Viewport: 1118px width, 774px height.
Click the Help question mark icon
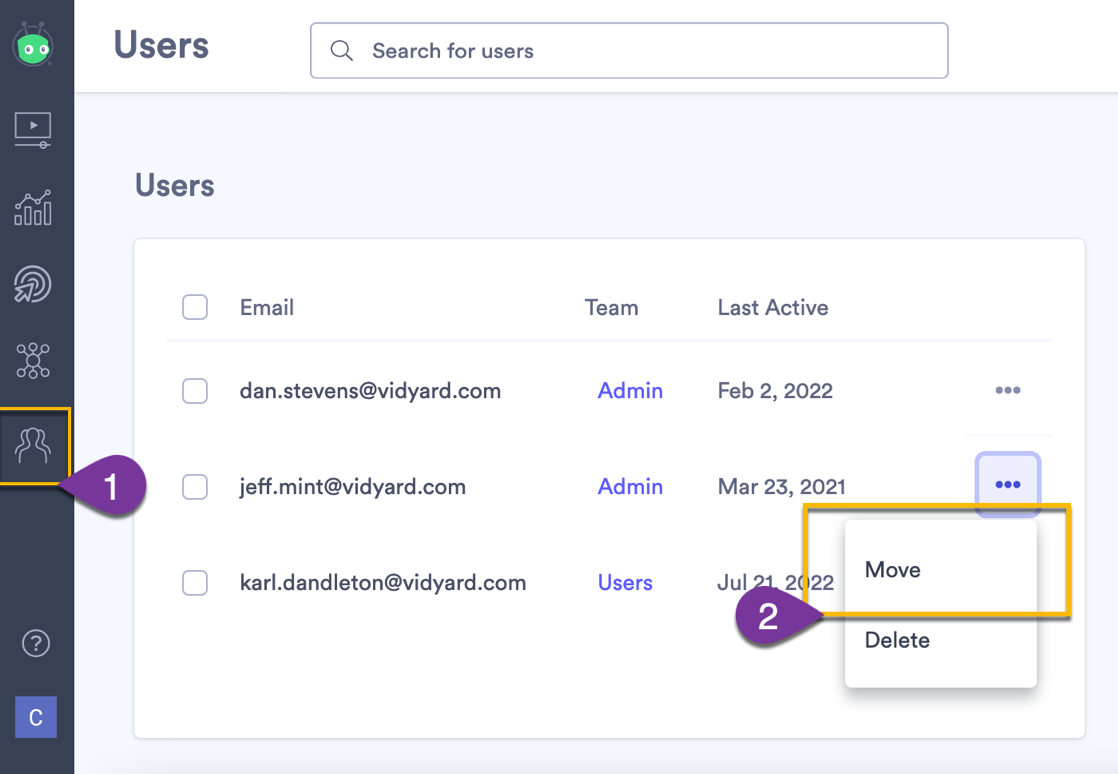coord(35,644)
